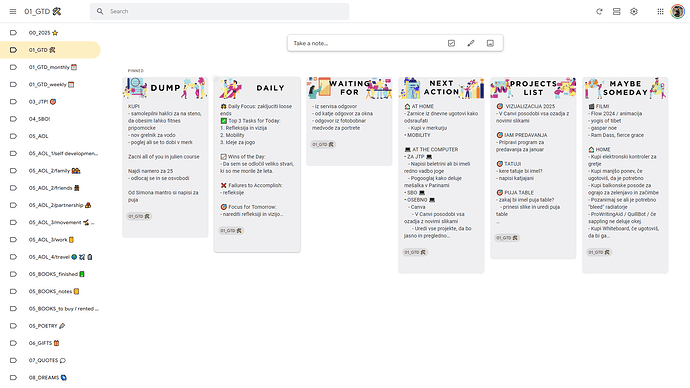Image resolution: width=690 pixels, height=388 pixels.
Task: Start a new note with drawing
Action: coord(471,43)
